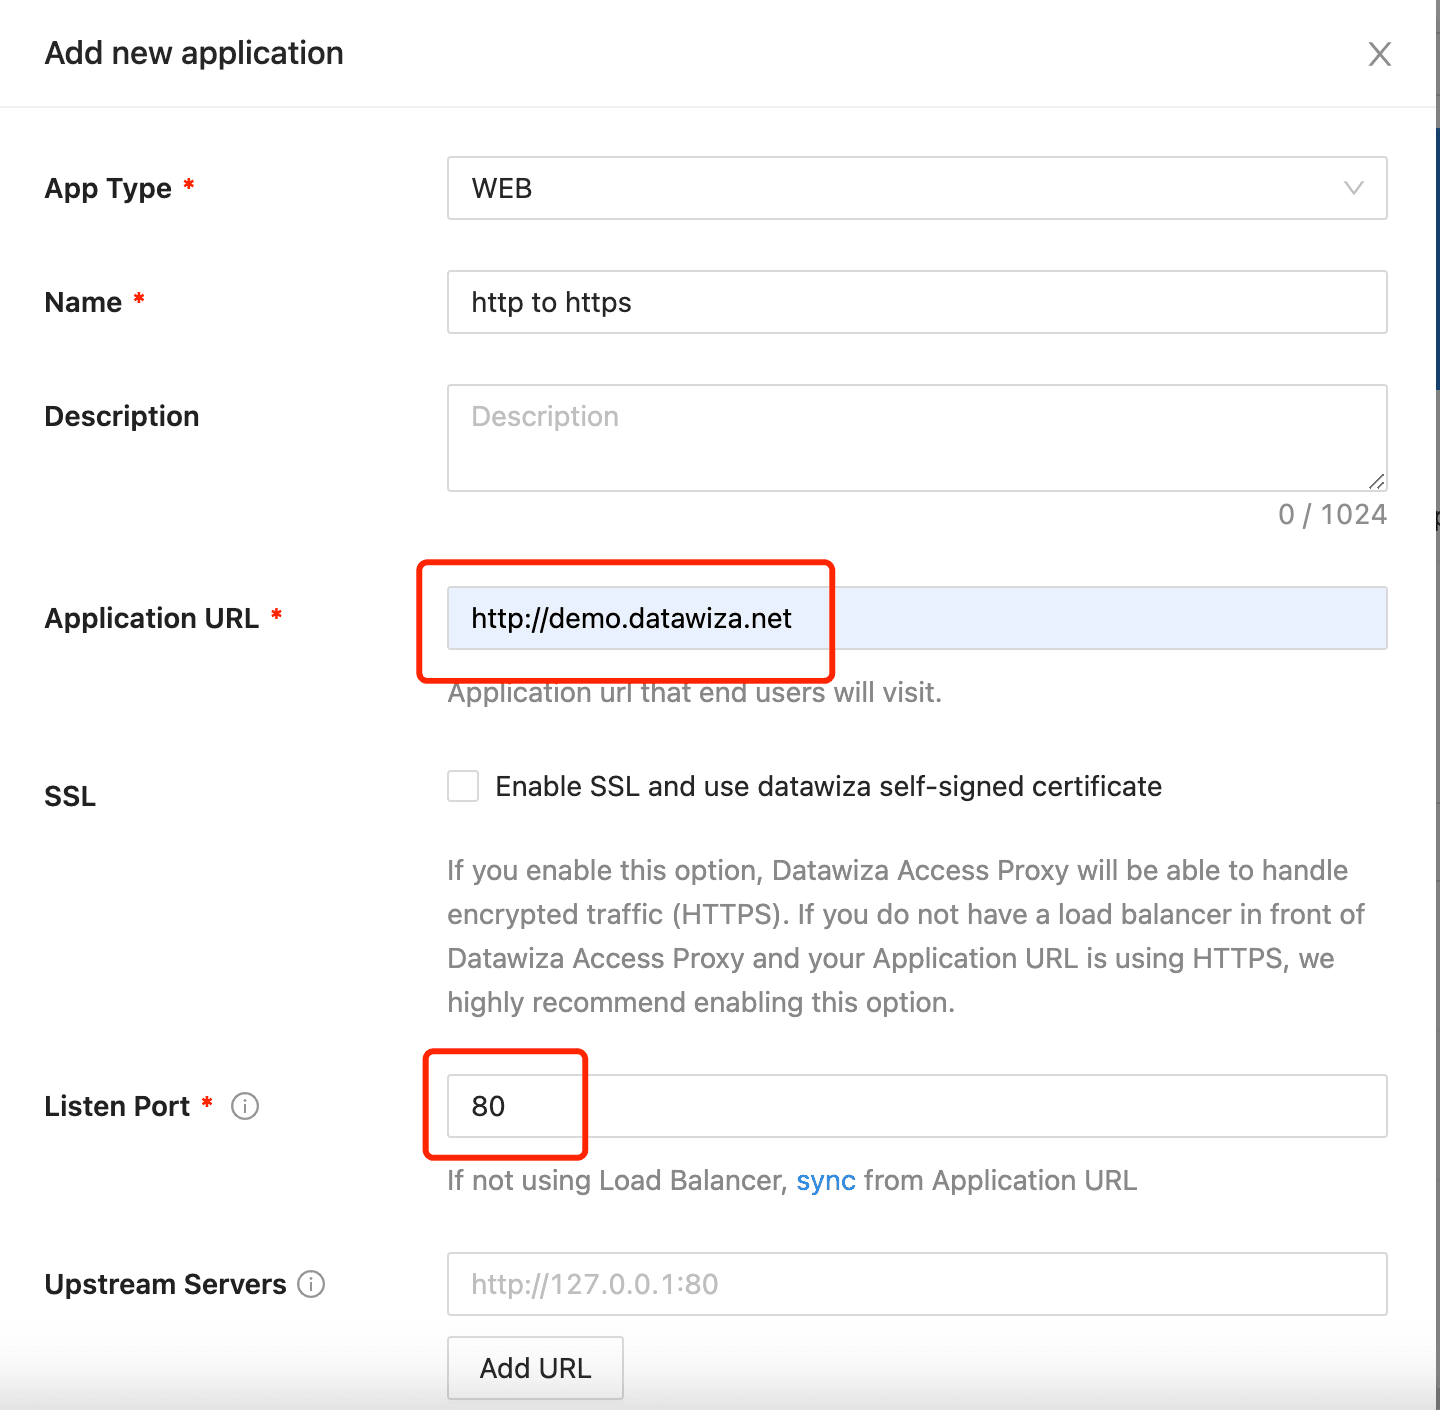Click the Add URL button
This screenshot has height=1410, width=1440.
[535, 1368]
